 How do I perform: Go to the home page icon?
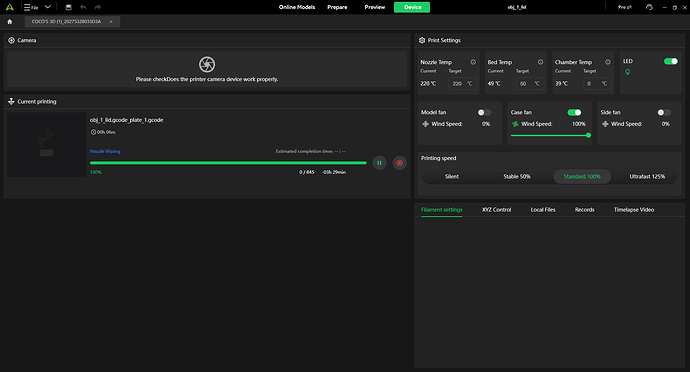[10, 22]
